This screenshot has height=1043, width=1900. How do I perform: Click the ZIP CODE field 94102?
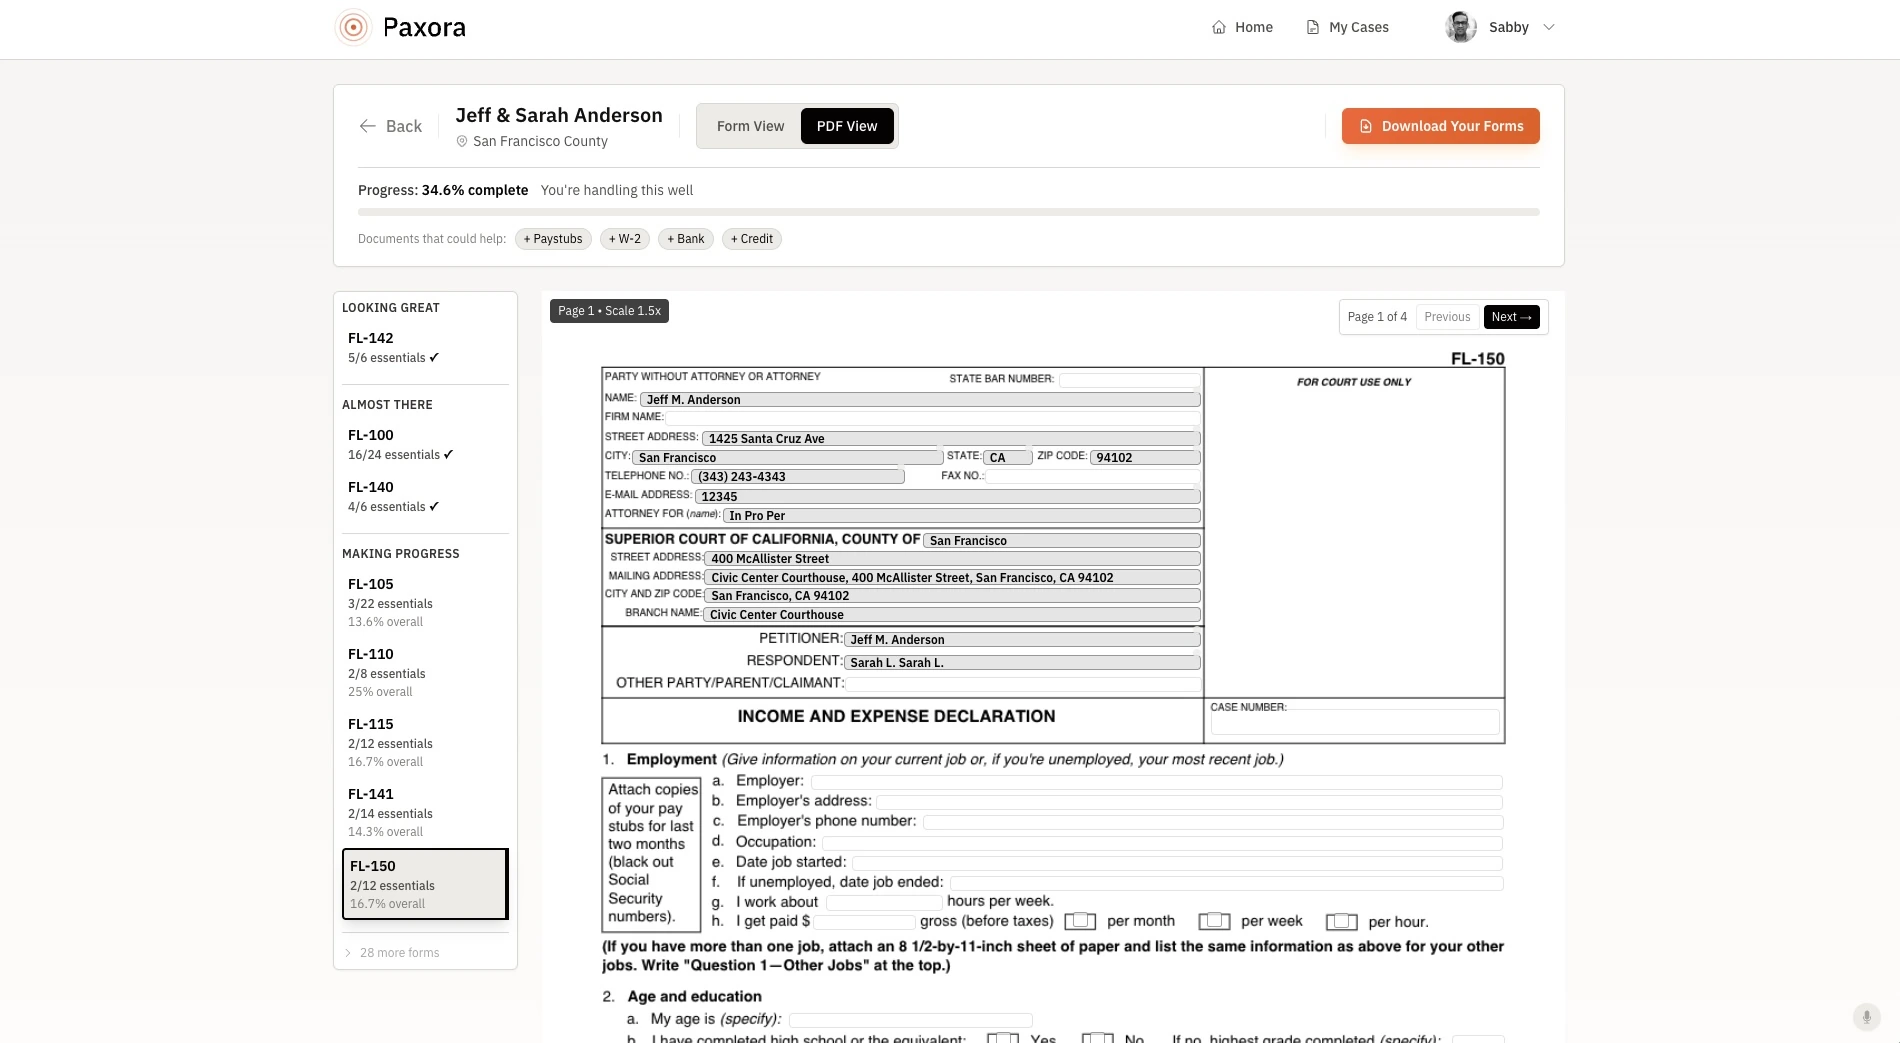[x=1145, y=458]
